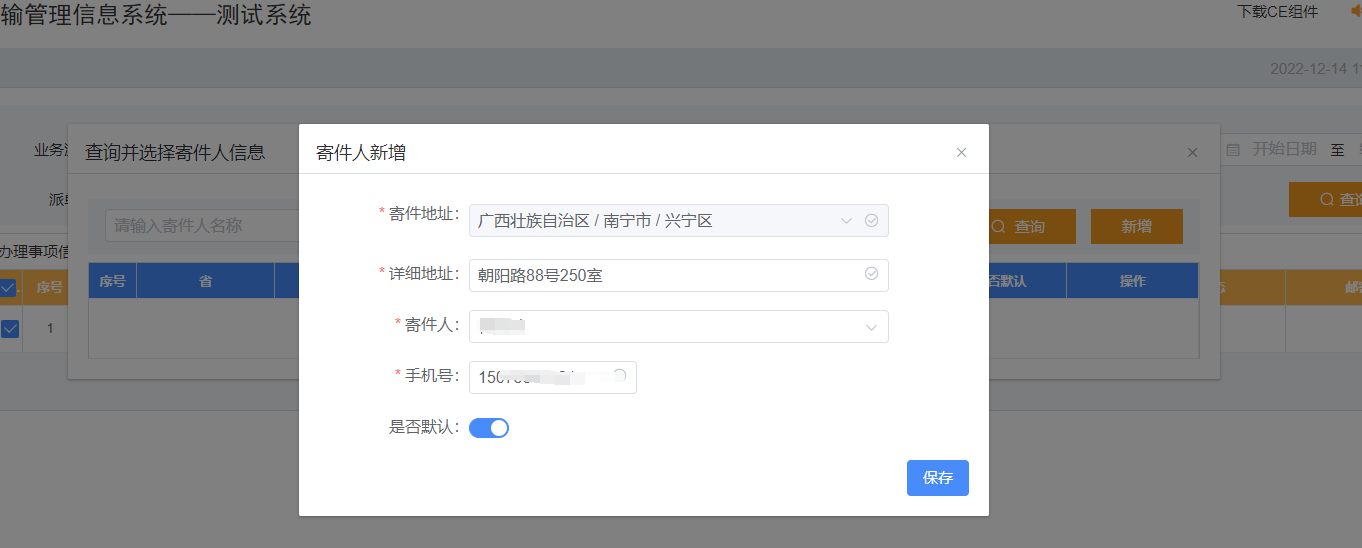Expand the 寄件地址 region cascader arrow
This screenshot has width=1362, height=548.
846,221
